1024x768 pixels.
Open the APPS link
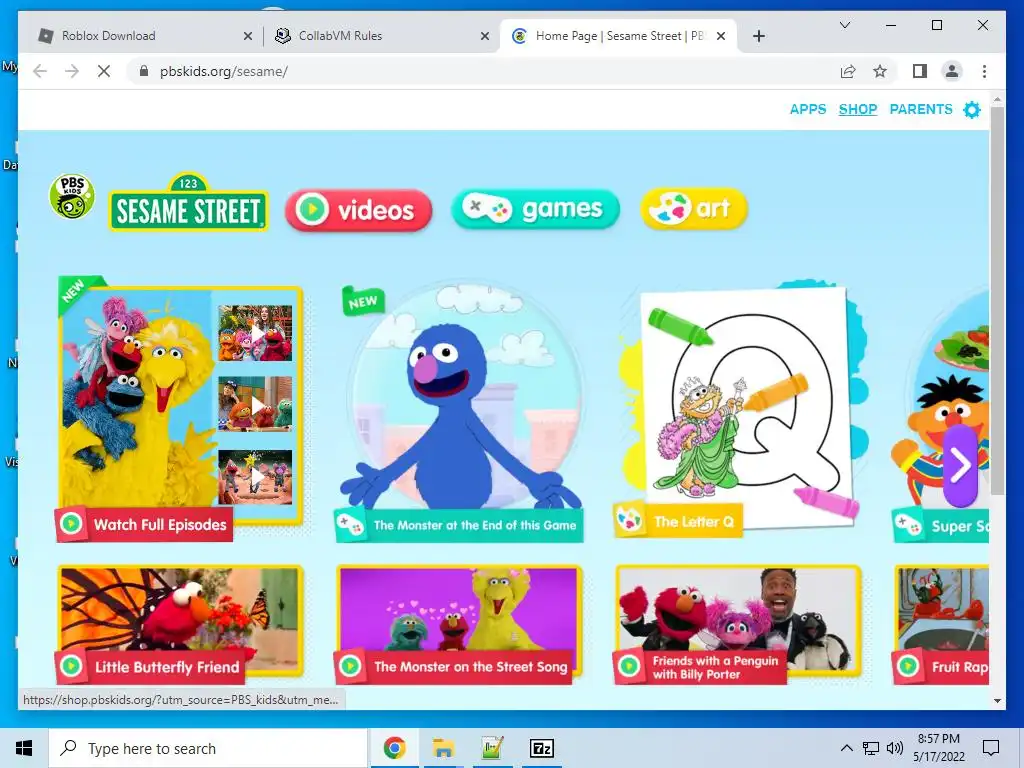808,109
